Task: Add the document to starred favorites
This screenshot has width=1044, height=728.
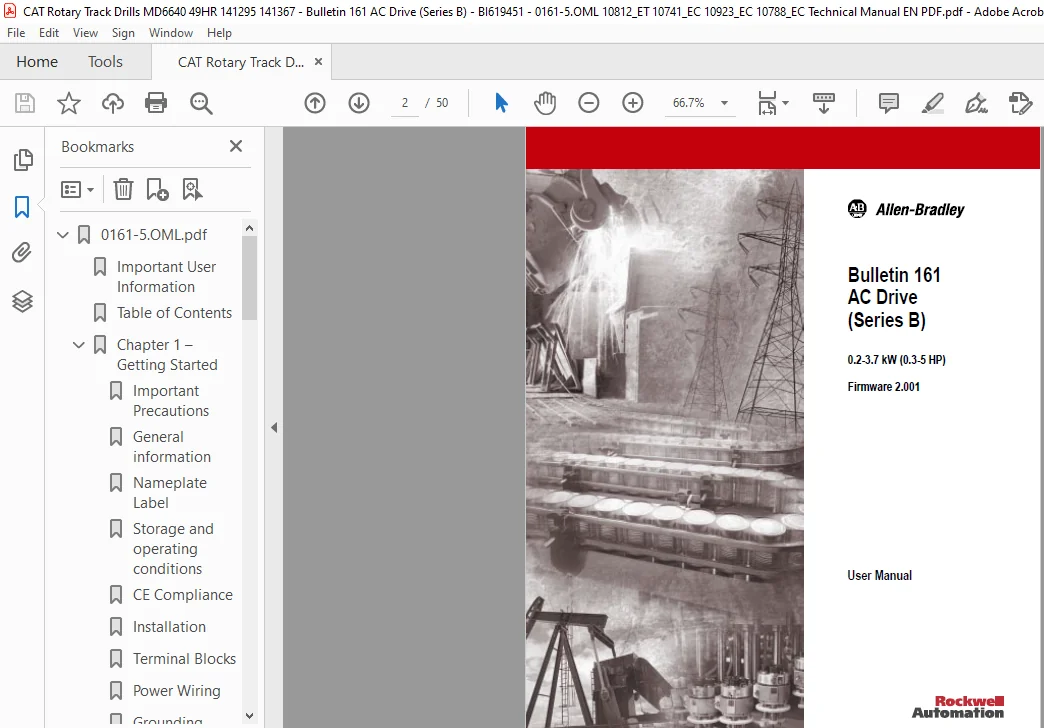Action: pyautogui.click(x=69, y=103)
